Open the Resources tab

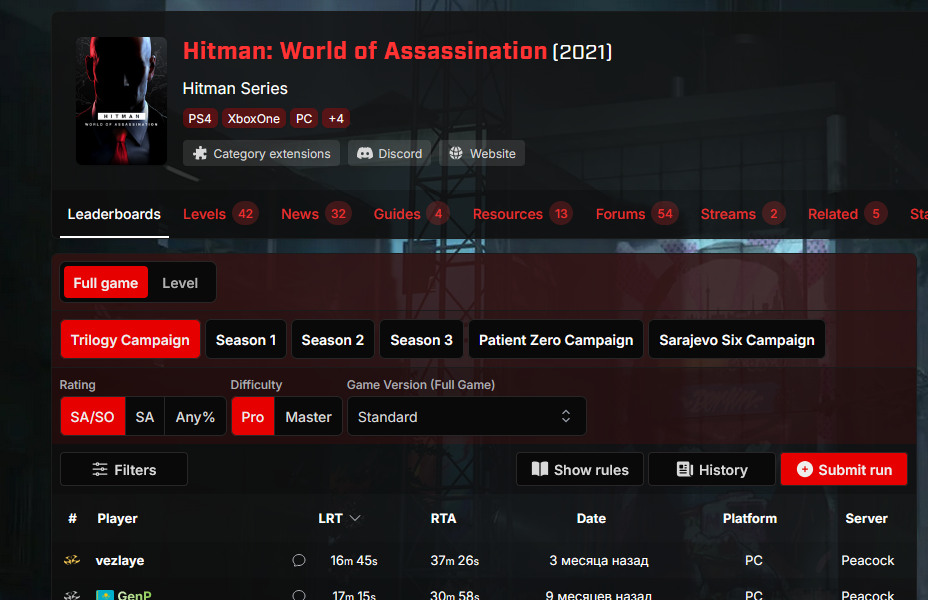[x=523, y=214]
